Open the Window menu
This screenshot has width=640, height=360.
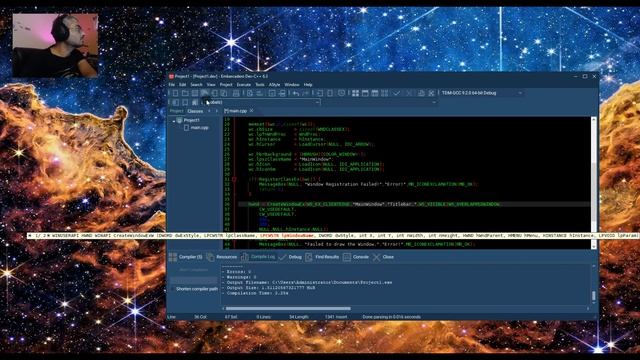[292, 85]
